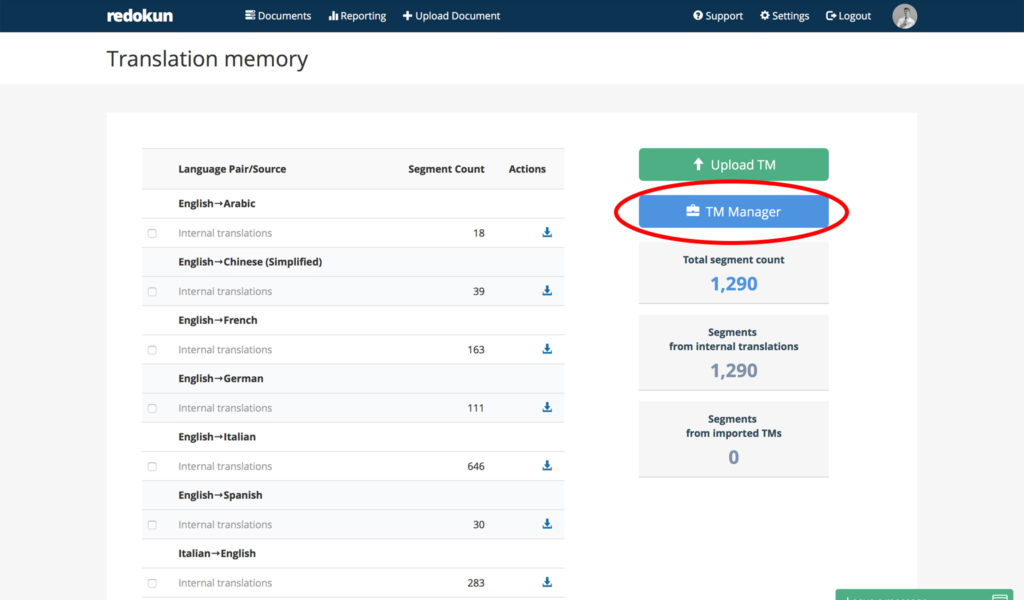
Task: Click the Actions column header
Action: click(527, 169)
